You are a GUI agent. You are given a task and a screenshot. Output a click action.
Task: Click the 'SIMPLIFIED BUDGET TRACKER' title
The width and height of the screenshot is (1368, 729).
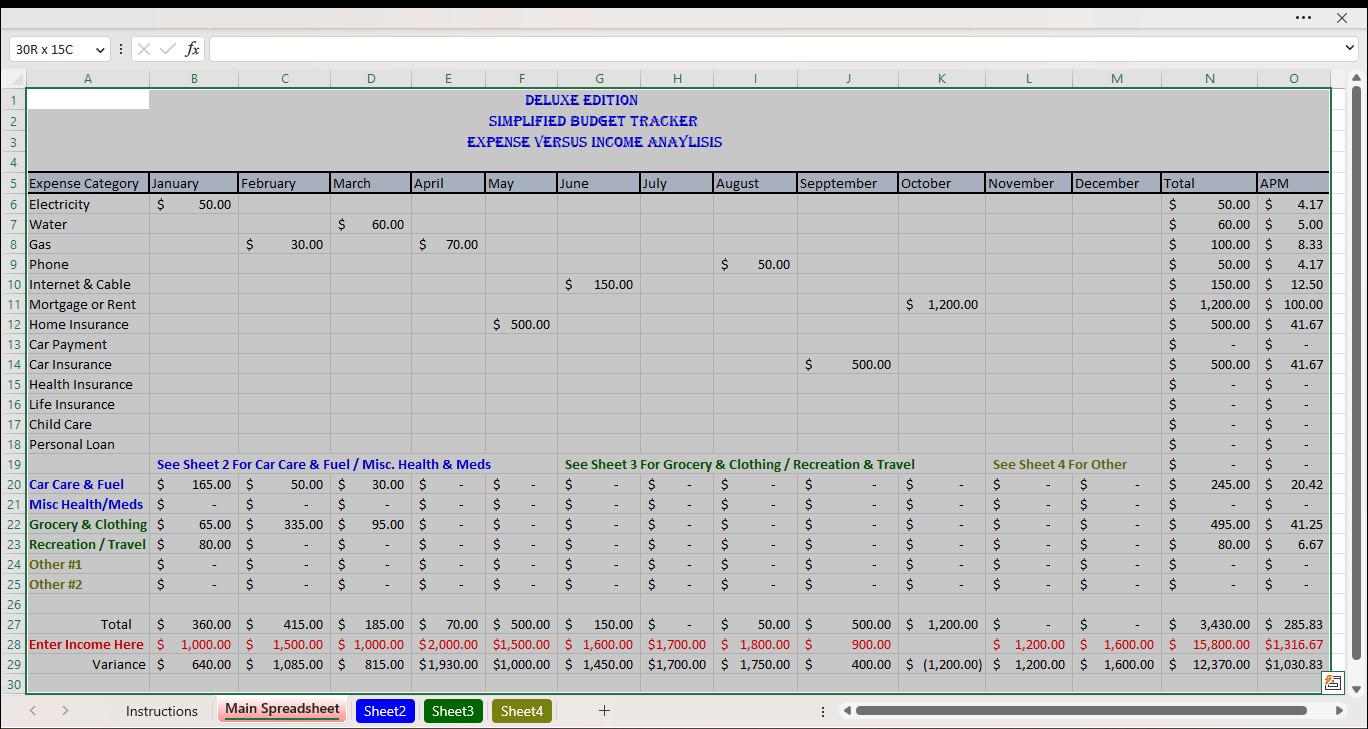tap(593, 121)
